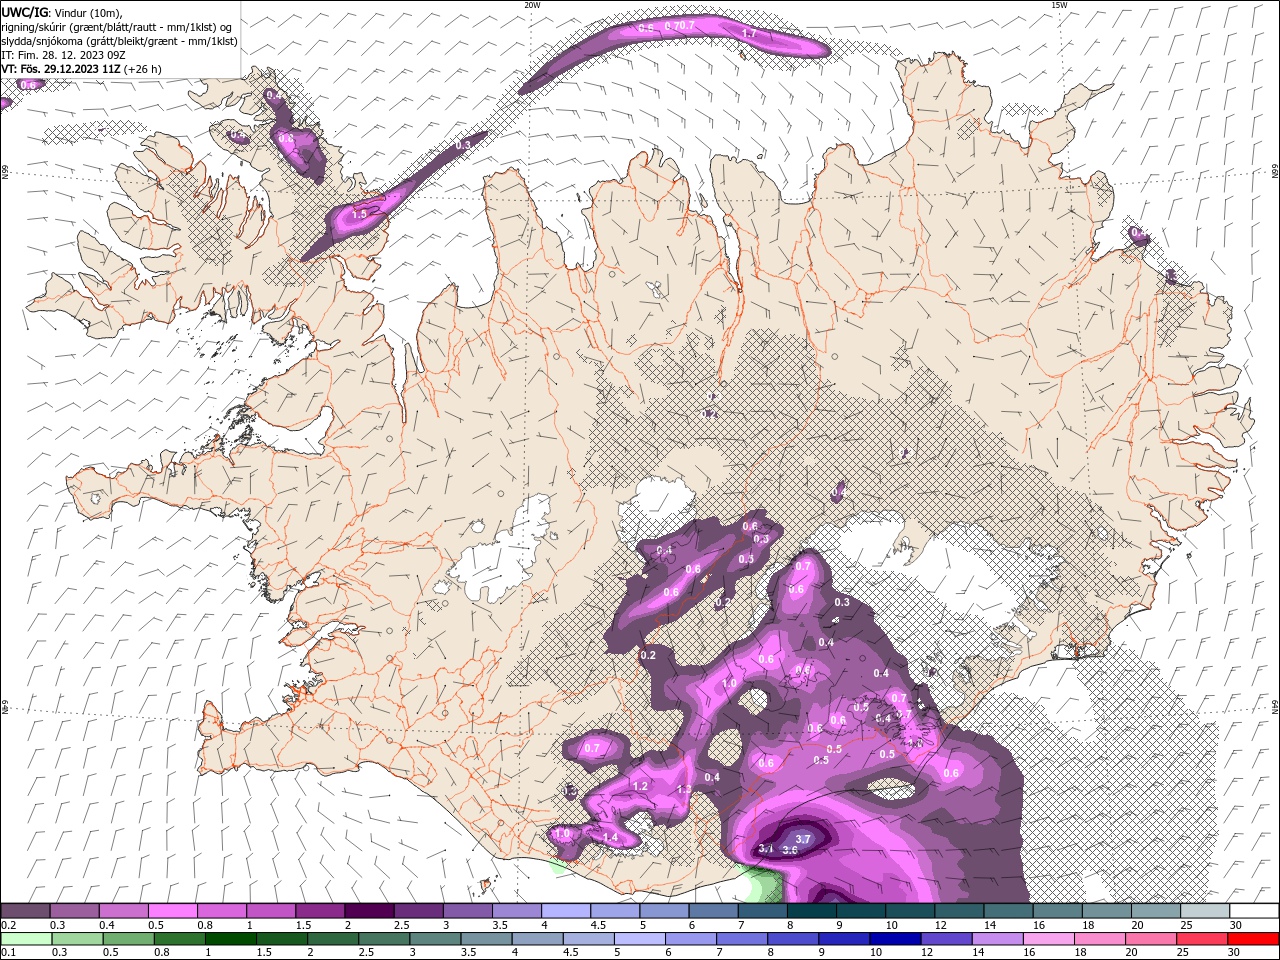Click the pale green rain swatch between 0.1 and 0.3
This screenshot has width=1280, height=960.
coord(25,938)
